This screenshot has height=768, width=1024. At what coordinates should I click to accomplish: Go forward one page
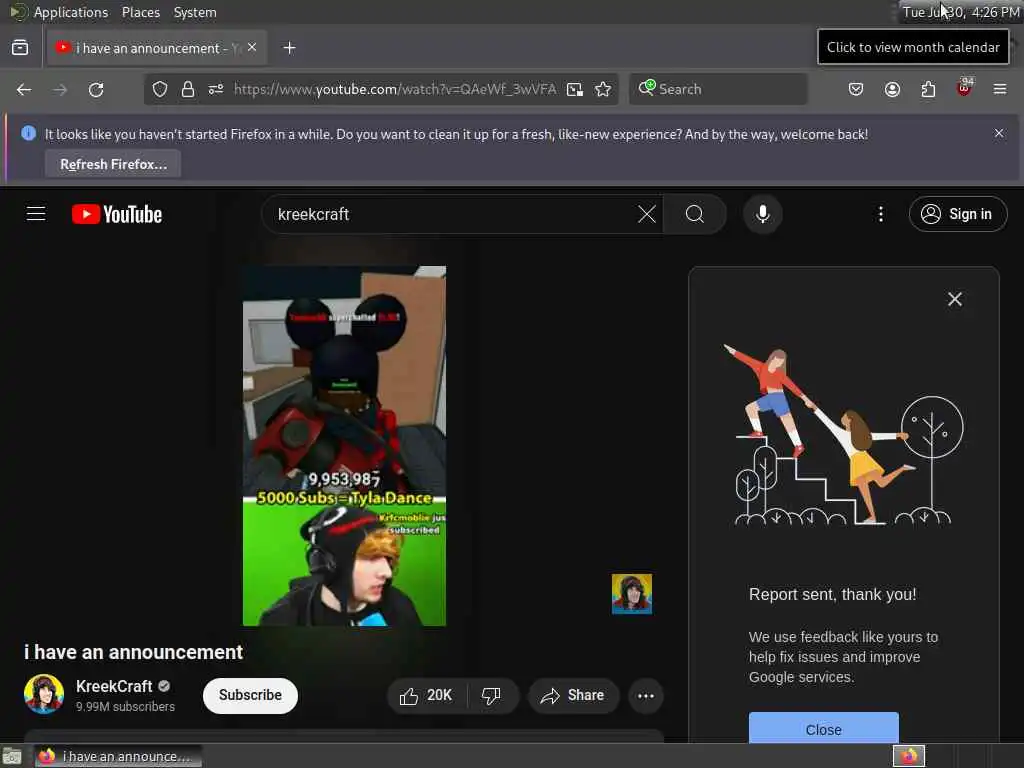60,89
